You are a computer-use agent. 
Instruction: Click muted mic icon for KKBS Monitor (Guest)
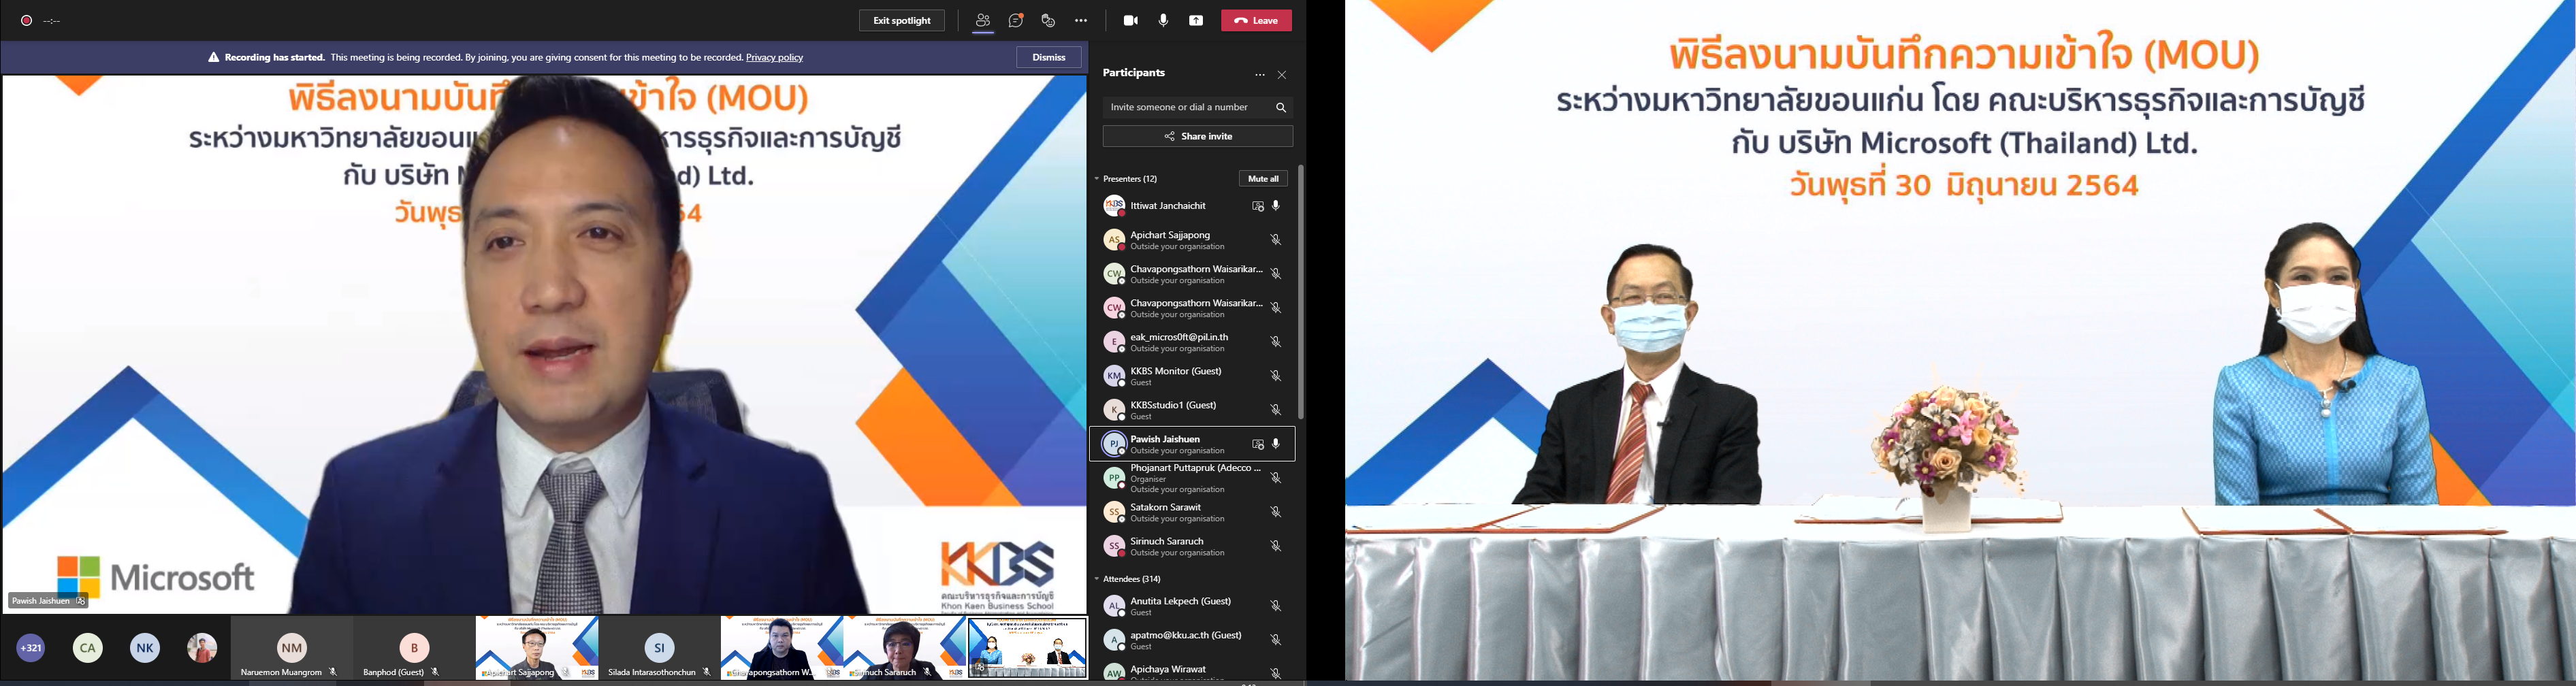click(1276, 376)
